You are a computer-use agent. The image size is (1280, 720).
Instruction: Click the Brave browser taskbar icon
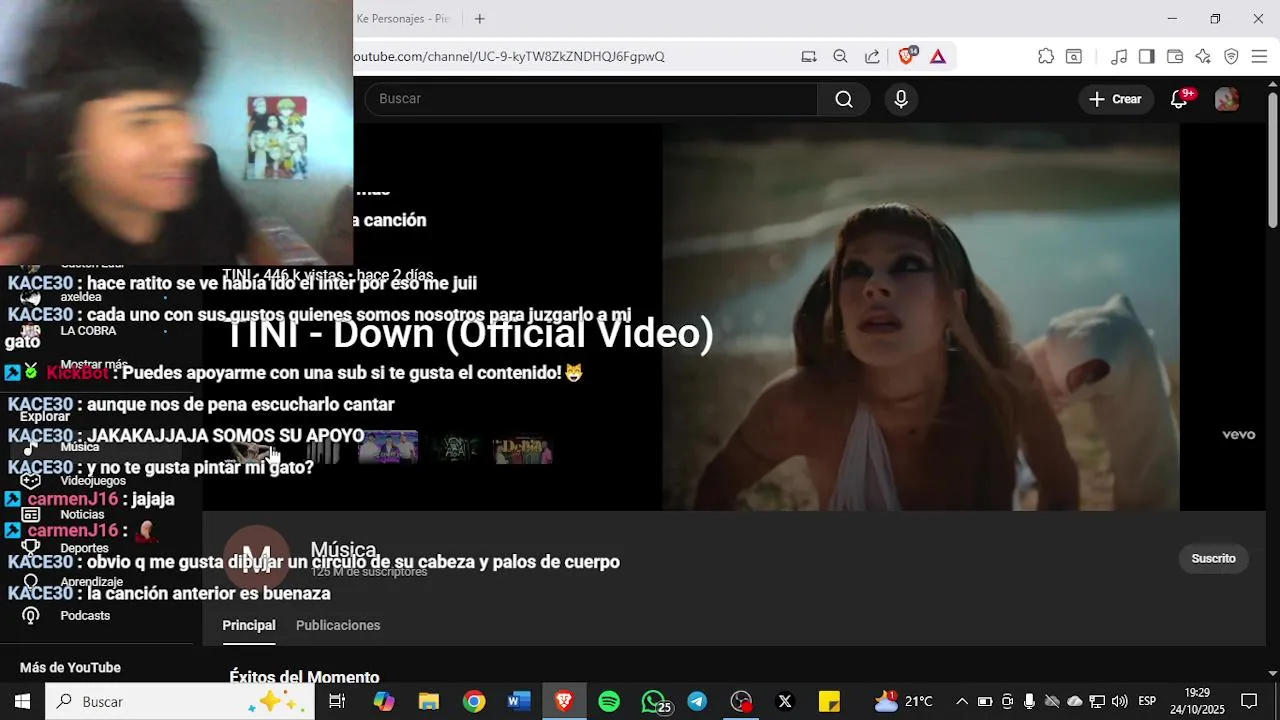click(564, 701)
